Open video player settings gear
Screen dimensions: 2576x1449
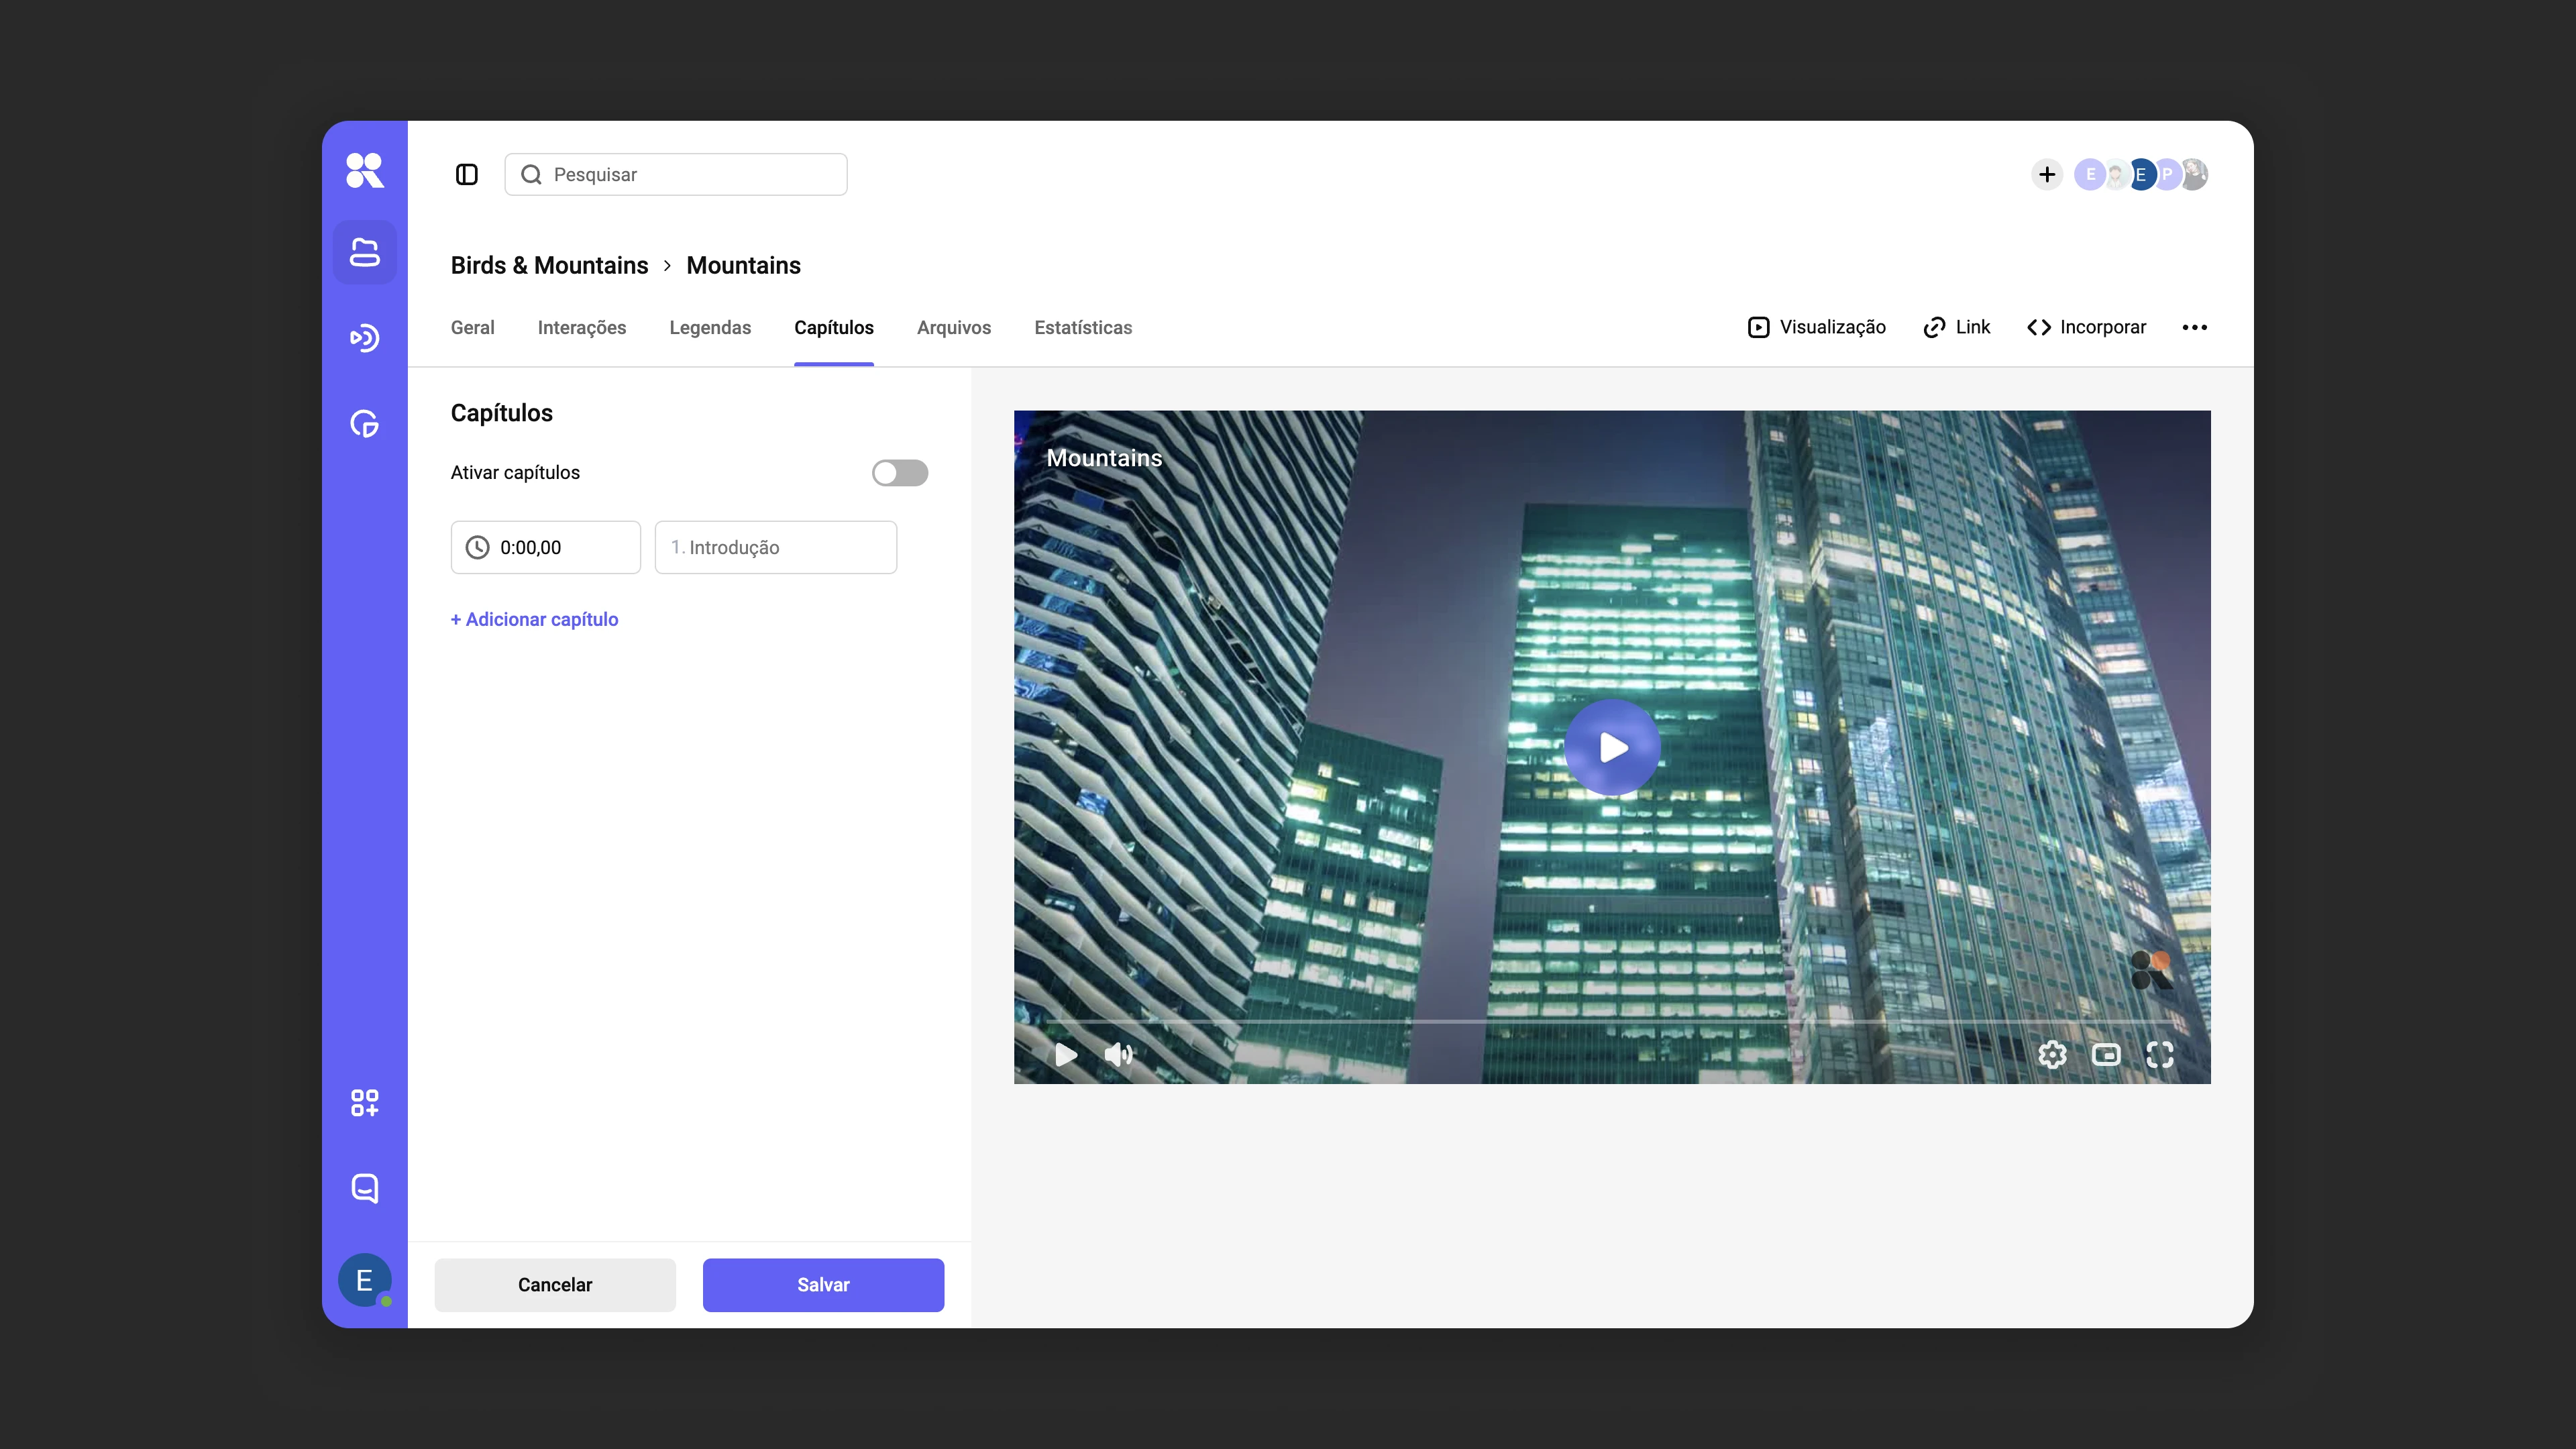pos(2052,1054)
